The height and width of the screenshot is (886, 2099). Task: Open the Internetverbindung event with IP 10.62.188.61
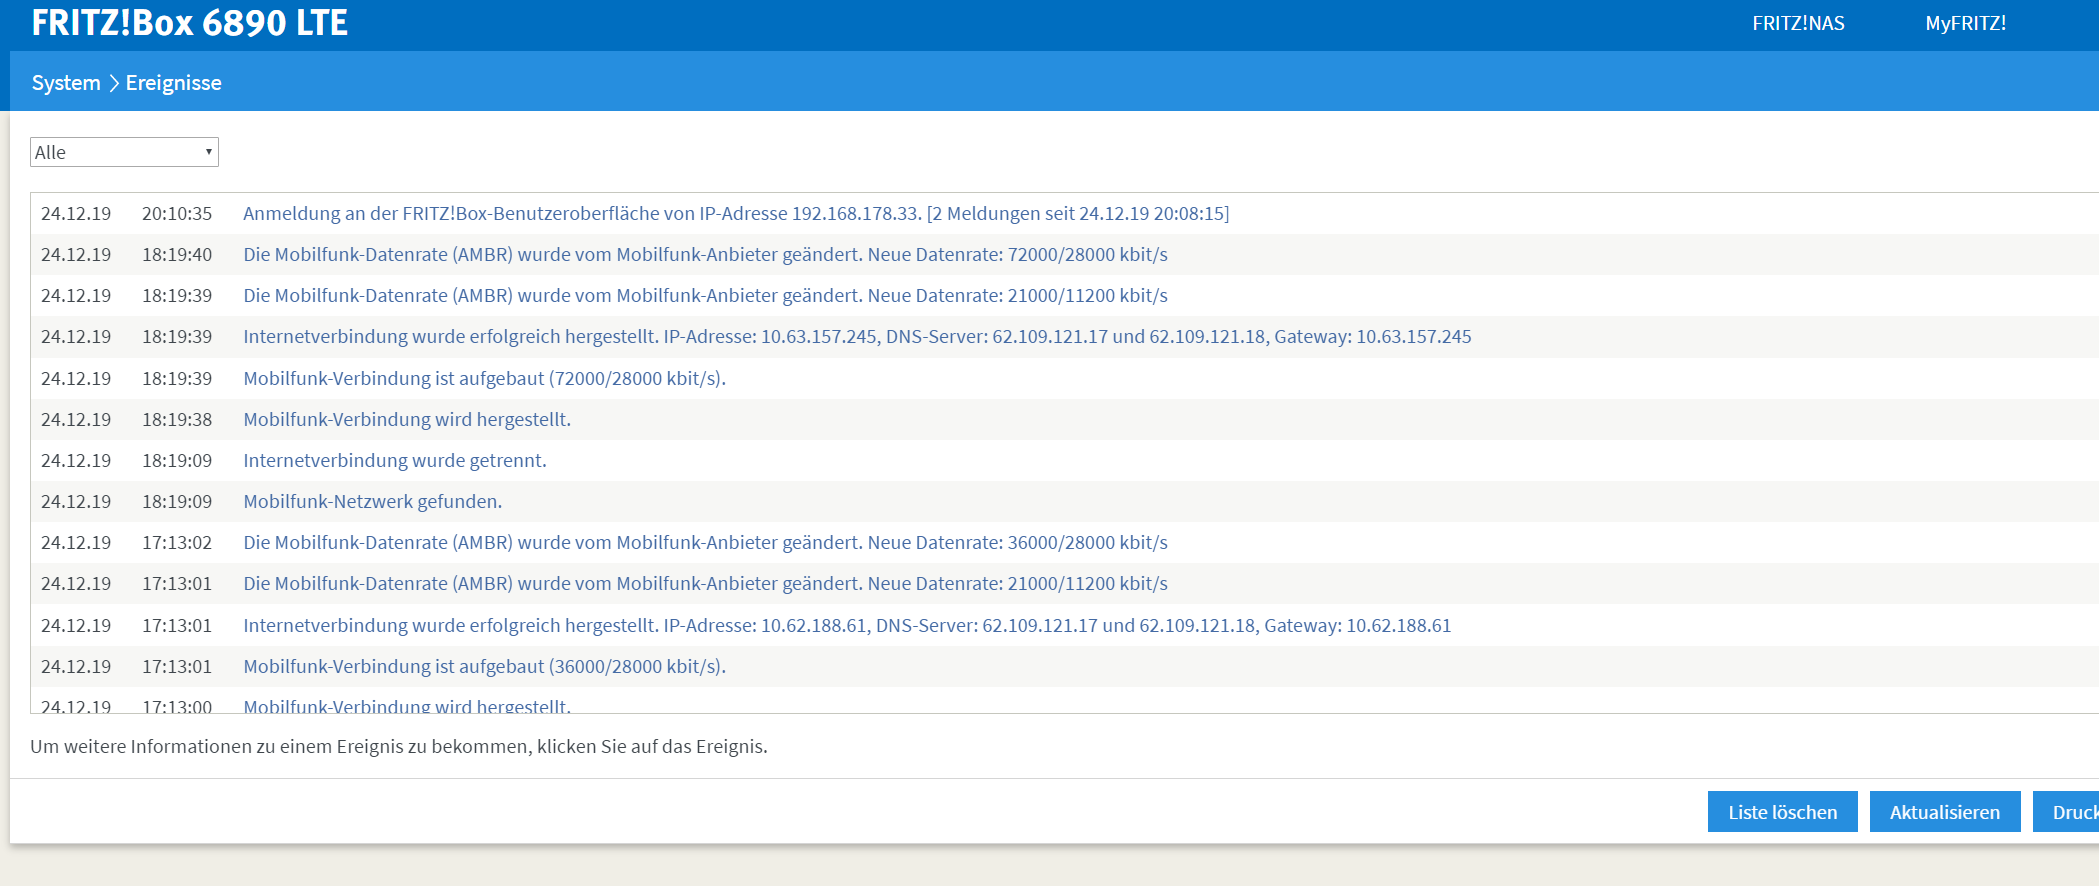(x=847, y=625)
